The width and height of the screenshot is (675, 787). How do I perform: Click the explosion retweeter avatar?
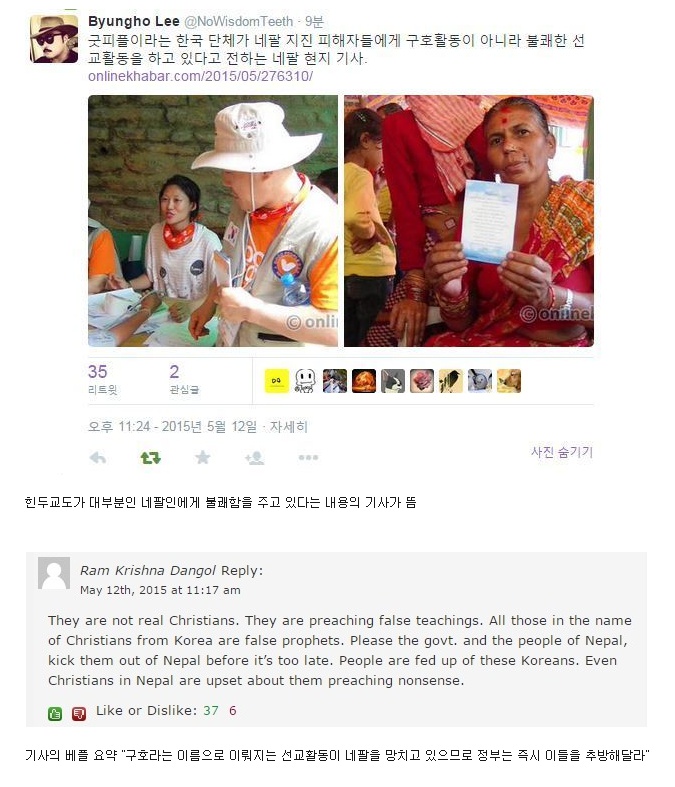point(364,381)
